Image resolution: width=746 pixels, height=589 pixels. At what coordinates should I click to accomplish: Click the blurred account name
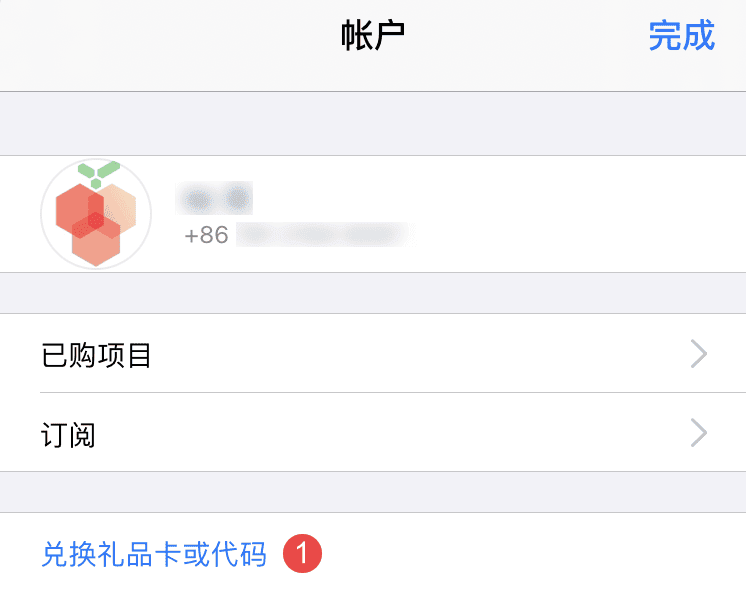pos(213,198)
